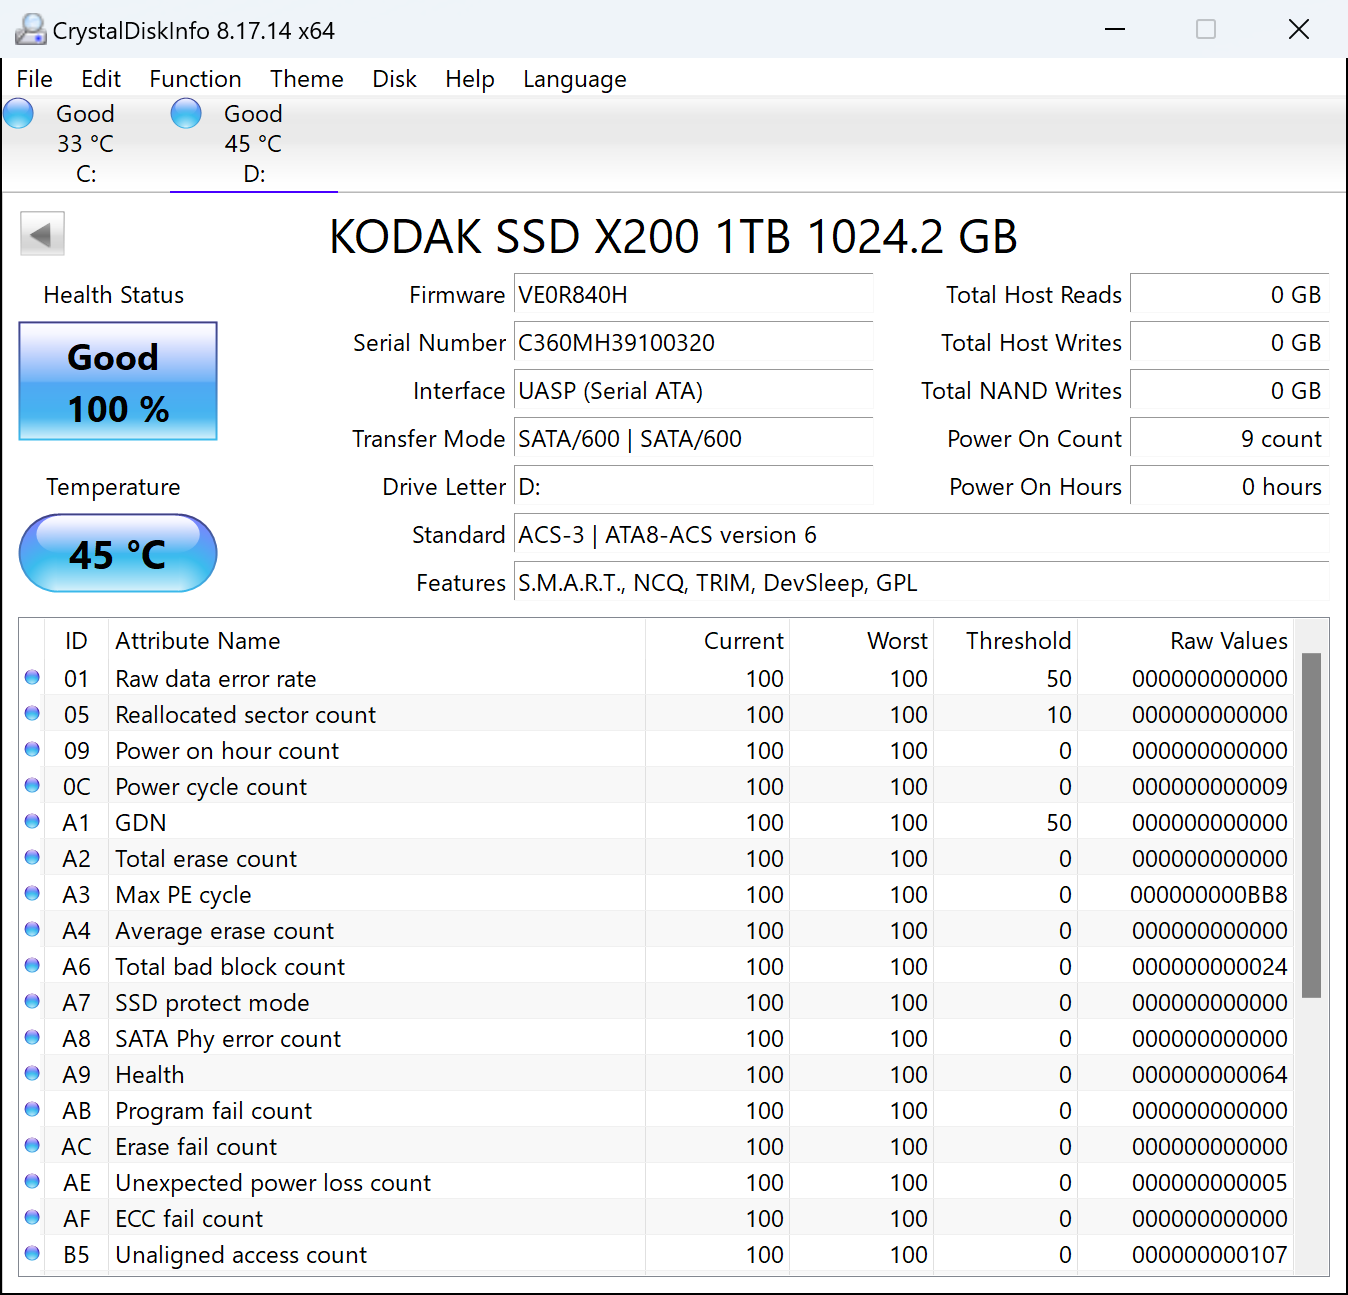The height and width of the screenshot is (1295, 1348).
Task: Click the Raw Values column header
Action: tap(1228, 641)
